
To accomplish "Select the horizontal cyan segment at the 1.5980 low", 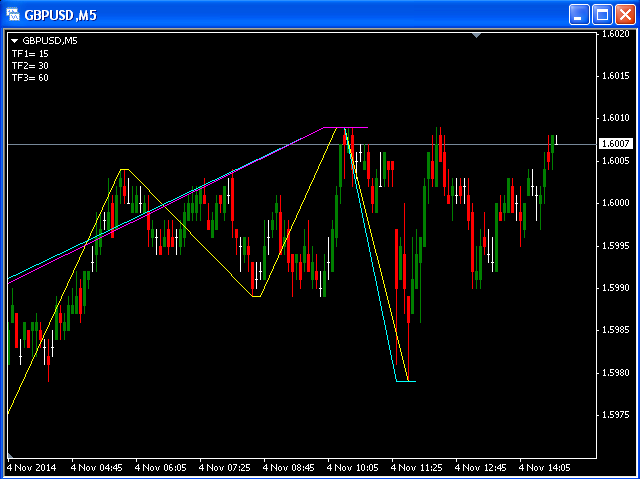I will (406, 381).
